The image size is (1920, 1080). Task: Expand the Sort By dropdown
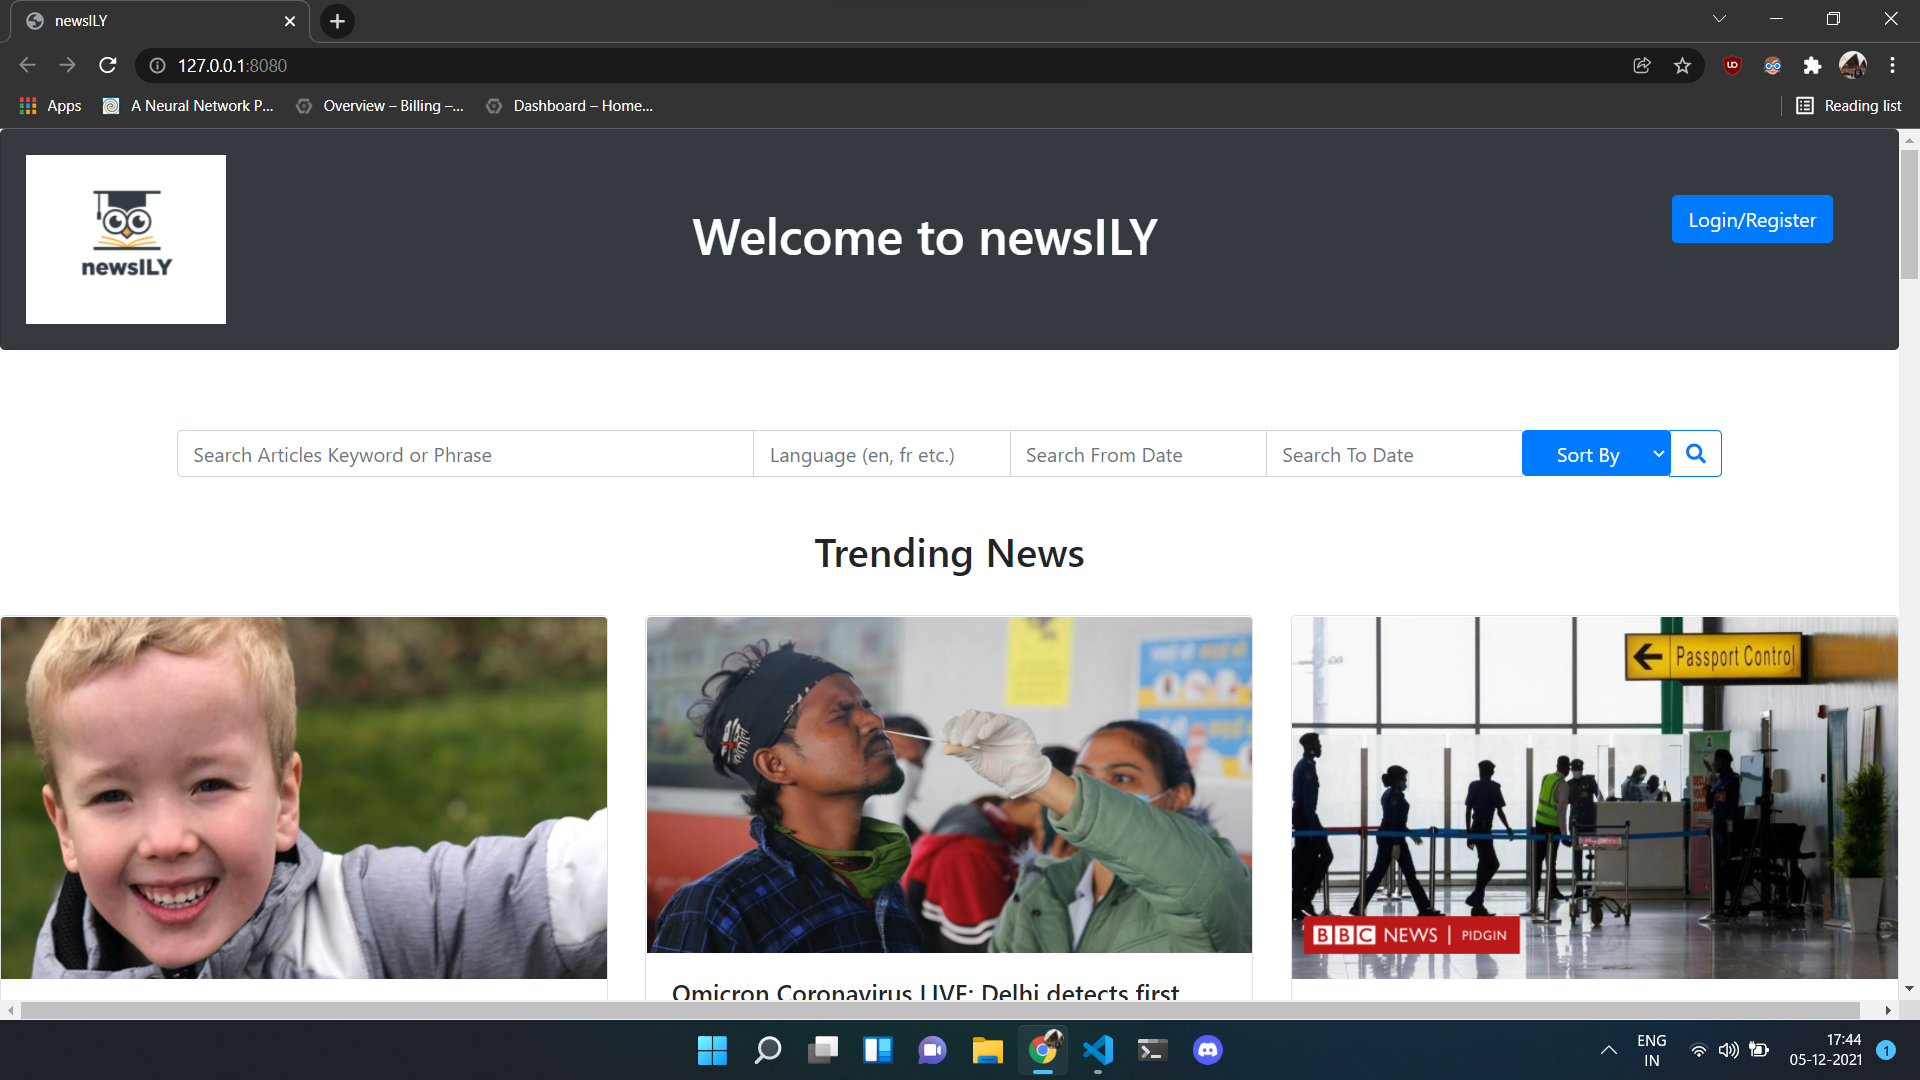point(1596,454)
